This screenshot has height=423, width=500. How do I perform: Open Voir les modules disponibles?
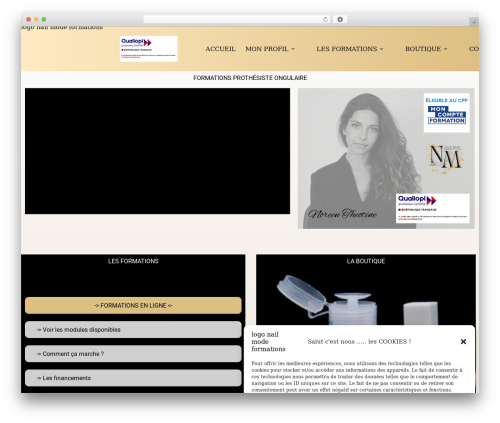(x=133, y=330)
